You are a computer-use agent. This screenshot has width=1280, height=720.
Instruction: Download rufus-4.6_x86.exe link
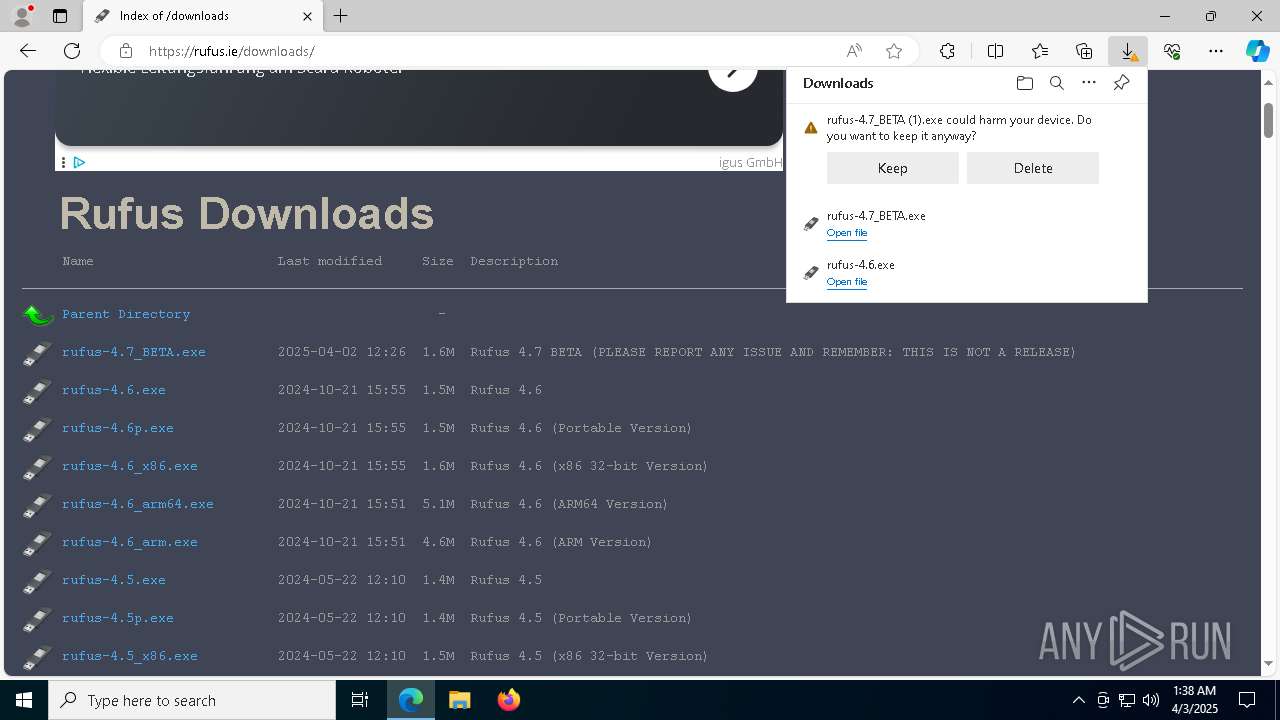pyautogui.click(x=130, y=466)
